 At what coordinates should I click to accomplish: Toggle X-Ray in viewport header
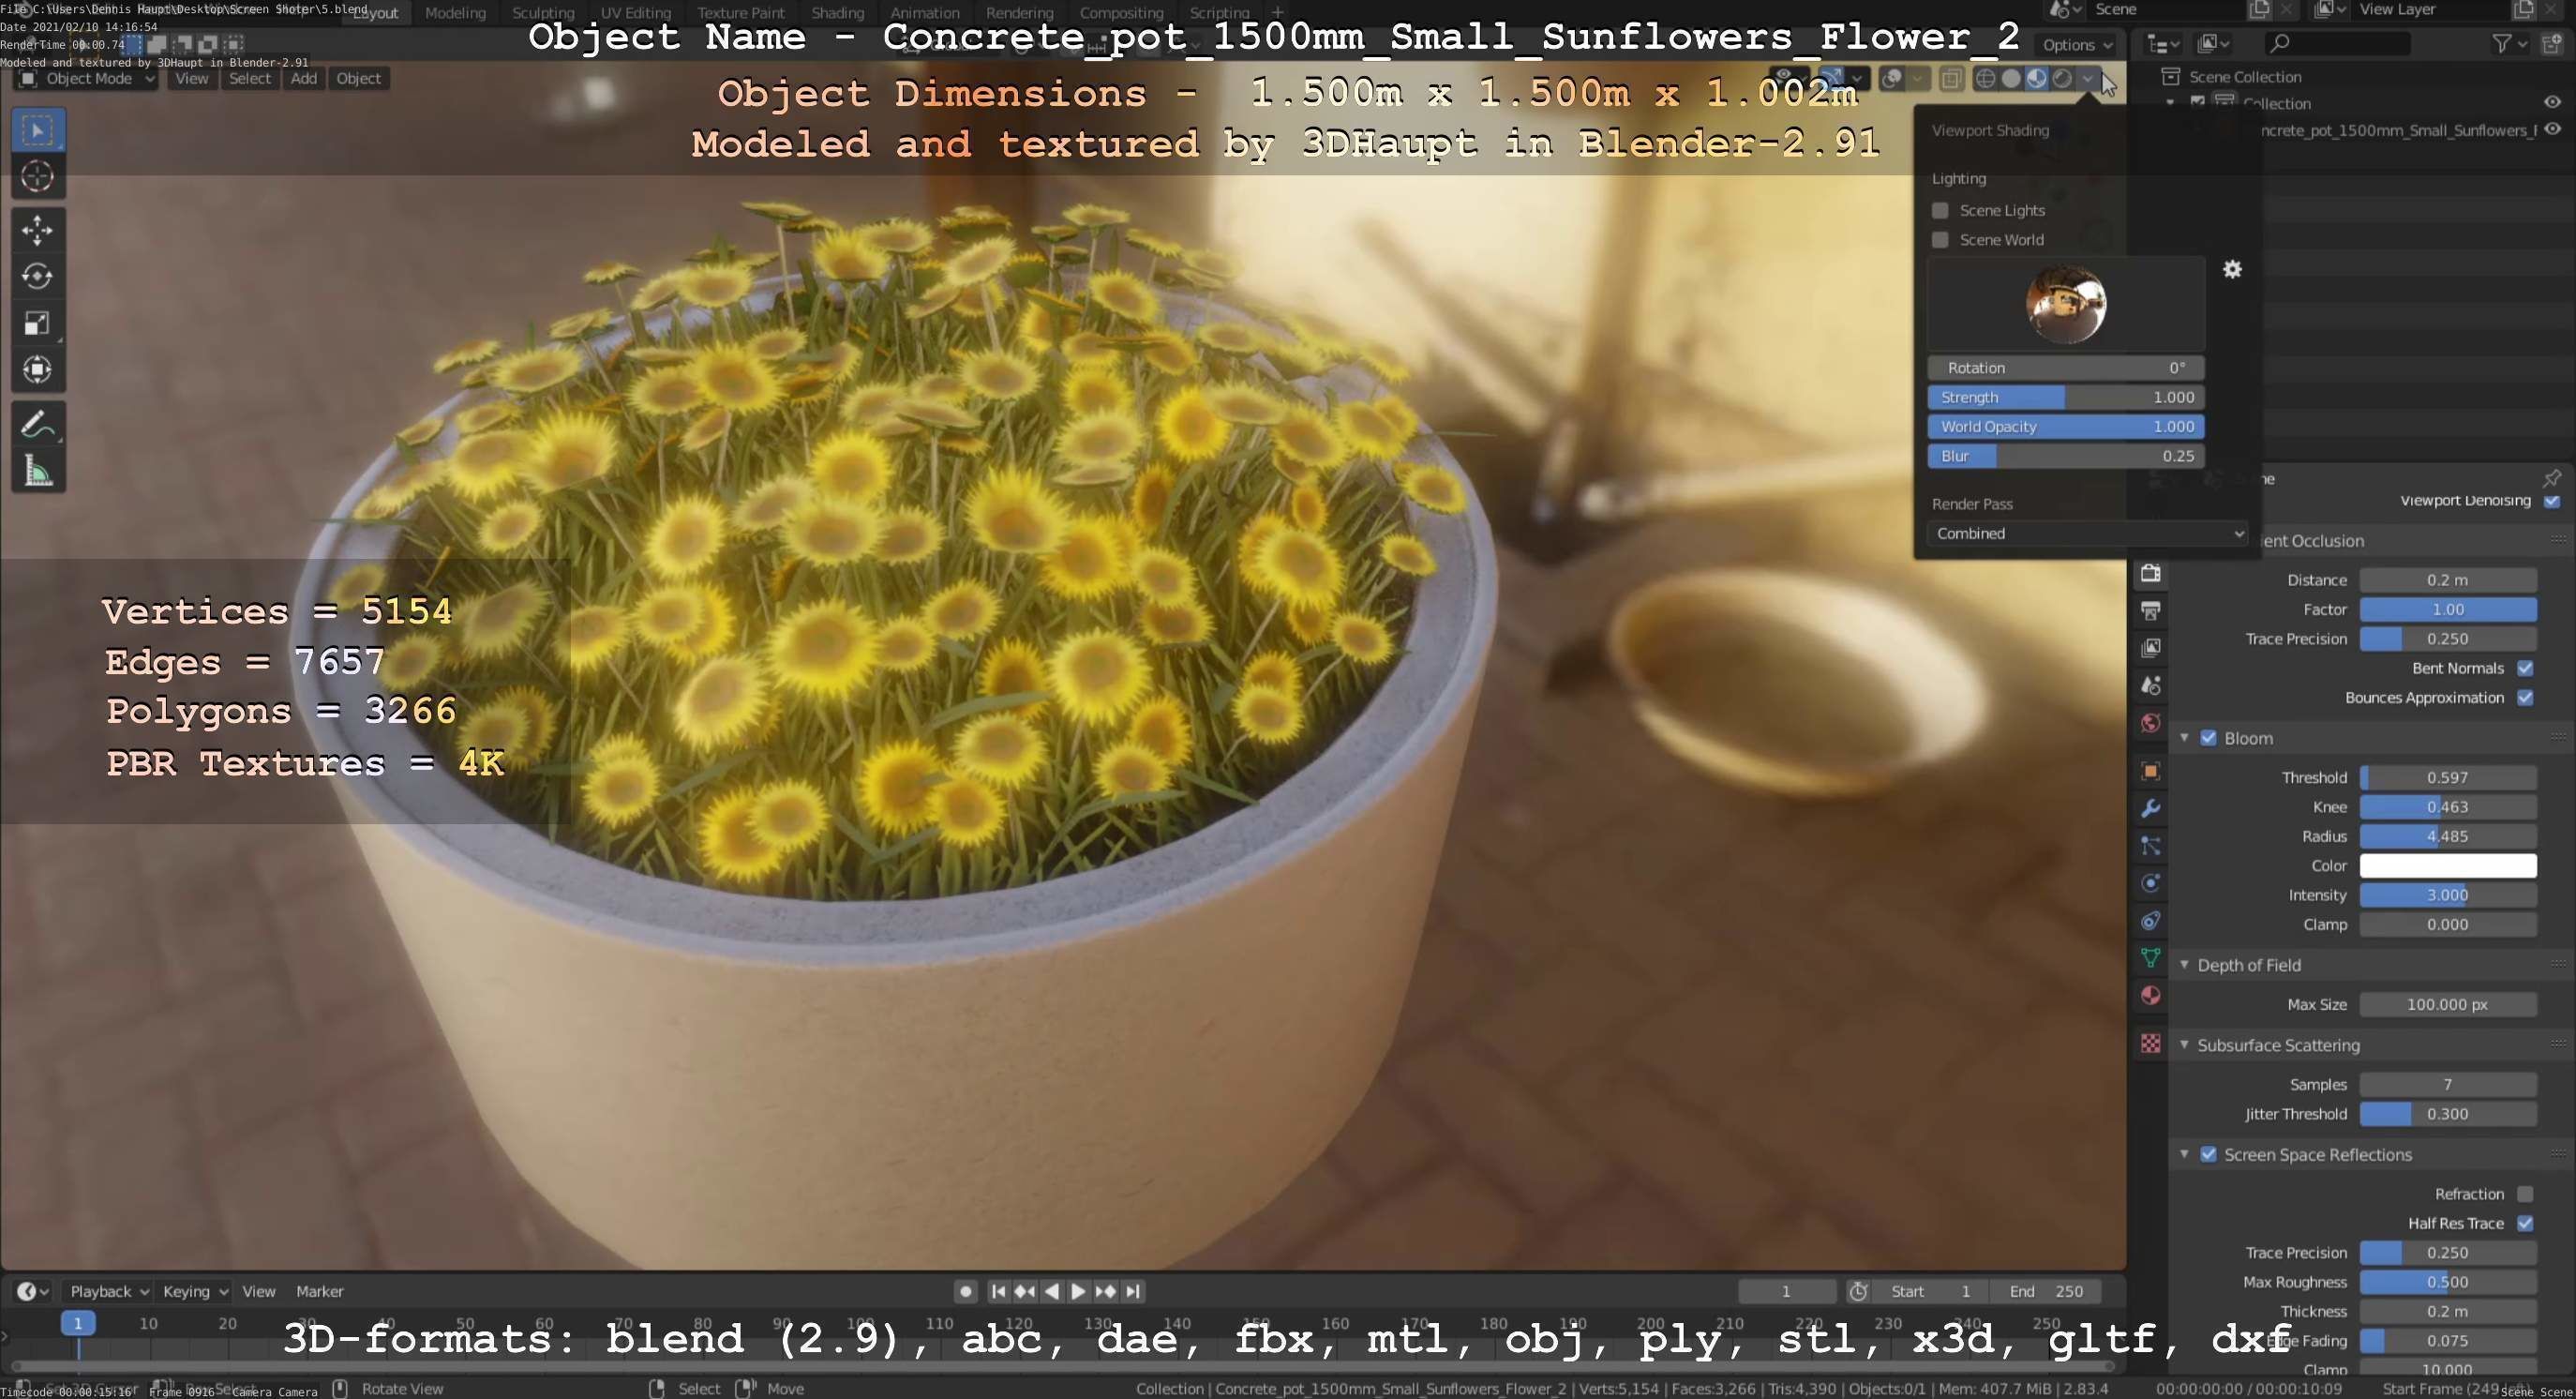tap(1951, 78)
